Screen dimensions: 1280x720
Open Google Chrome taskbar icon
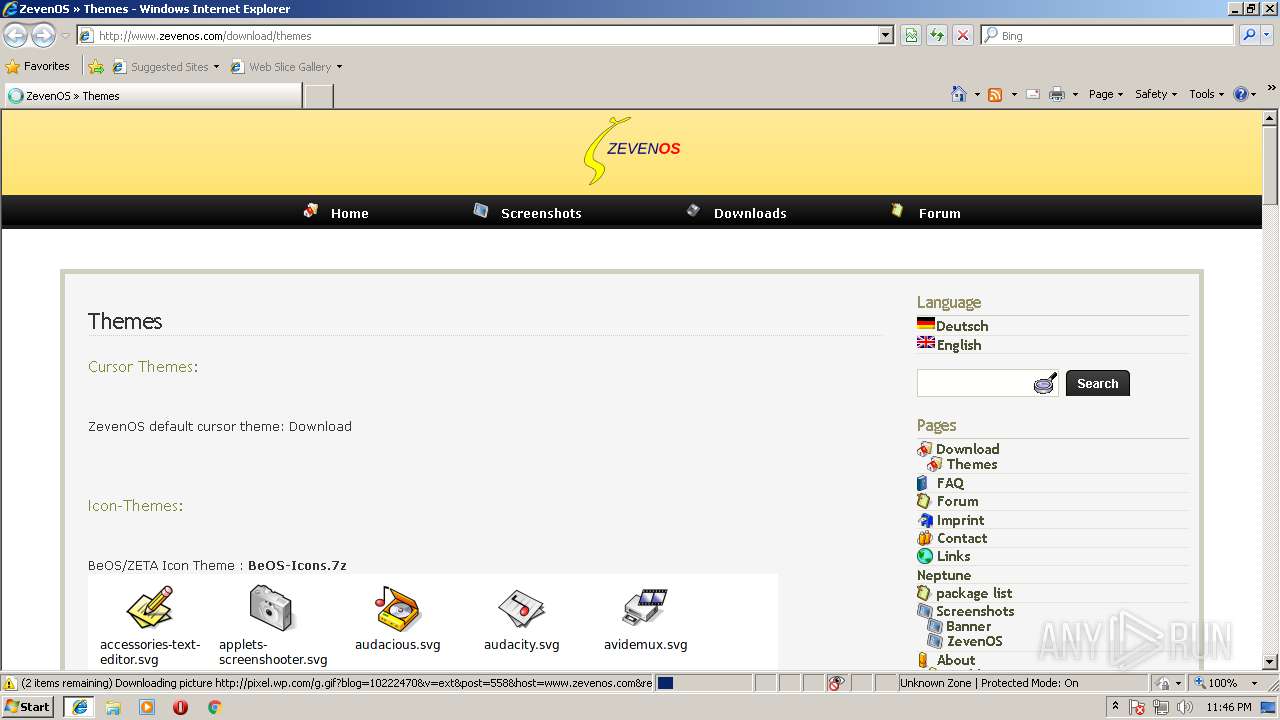click(x=214, y=707)
